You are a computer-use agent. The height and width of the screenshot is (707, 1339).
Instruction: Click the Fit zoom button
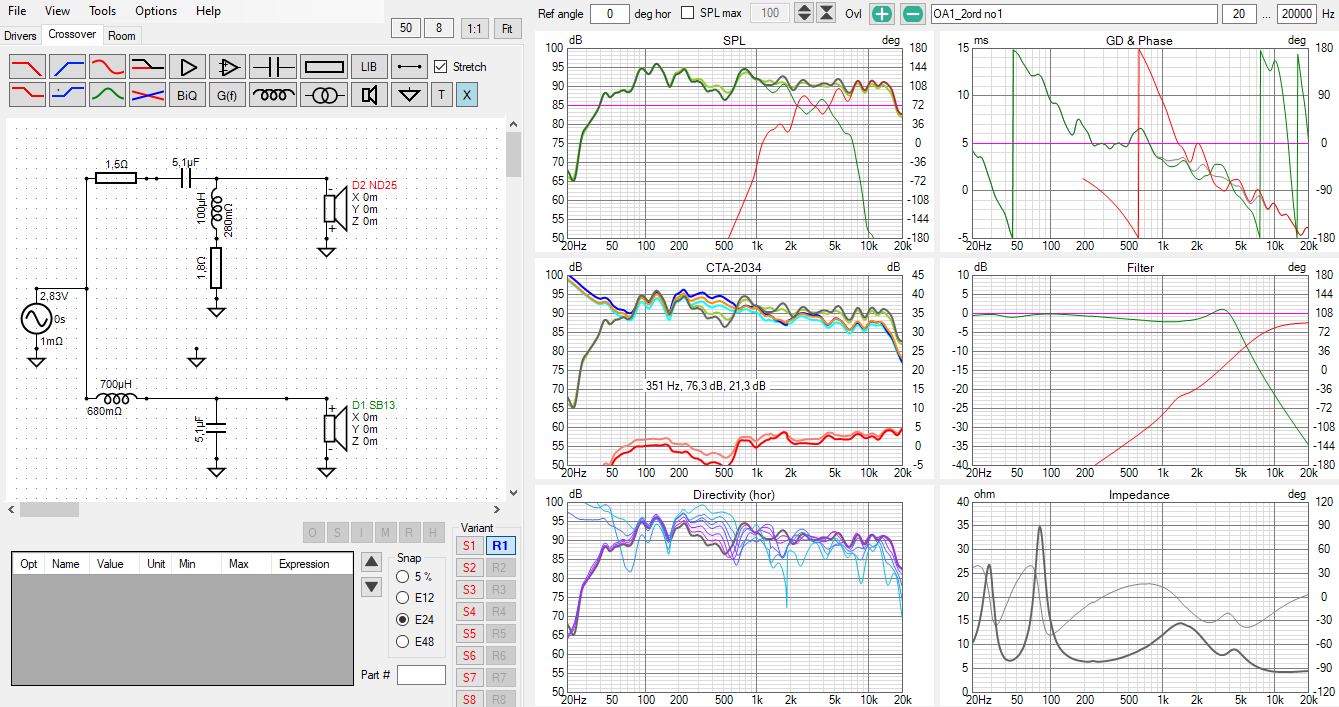tap(507, 28)
